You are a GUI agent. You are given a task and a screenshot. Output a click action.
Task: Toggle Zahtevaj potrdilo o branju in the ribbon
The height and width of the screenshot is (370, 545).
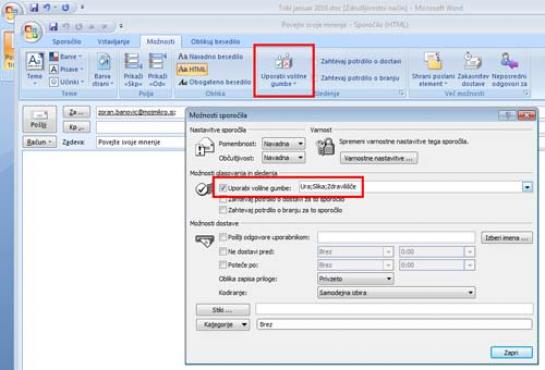pyautogui.click(x=360, y=78)
